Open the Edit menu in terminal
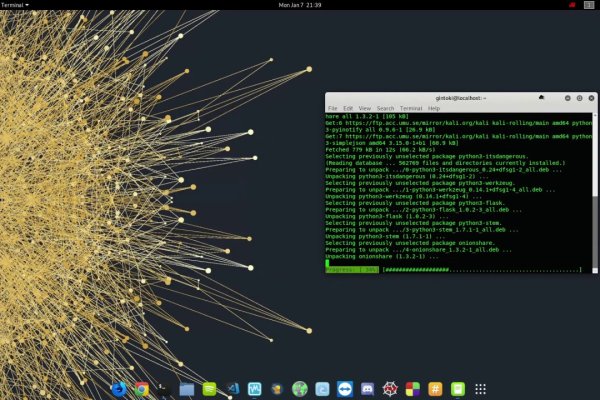The height and width of the screenshot is (400, 600). 348,108
